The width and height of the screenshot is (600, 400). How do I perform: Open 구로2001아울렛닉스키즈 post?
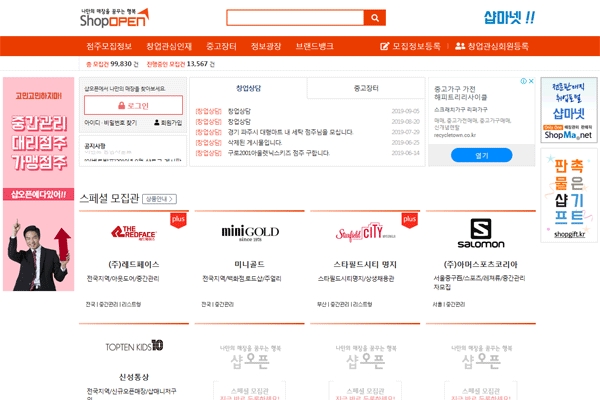278,153
